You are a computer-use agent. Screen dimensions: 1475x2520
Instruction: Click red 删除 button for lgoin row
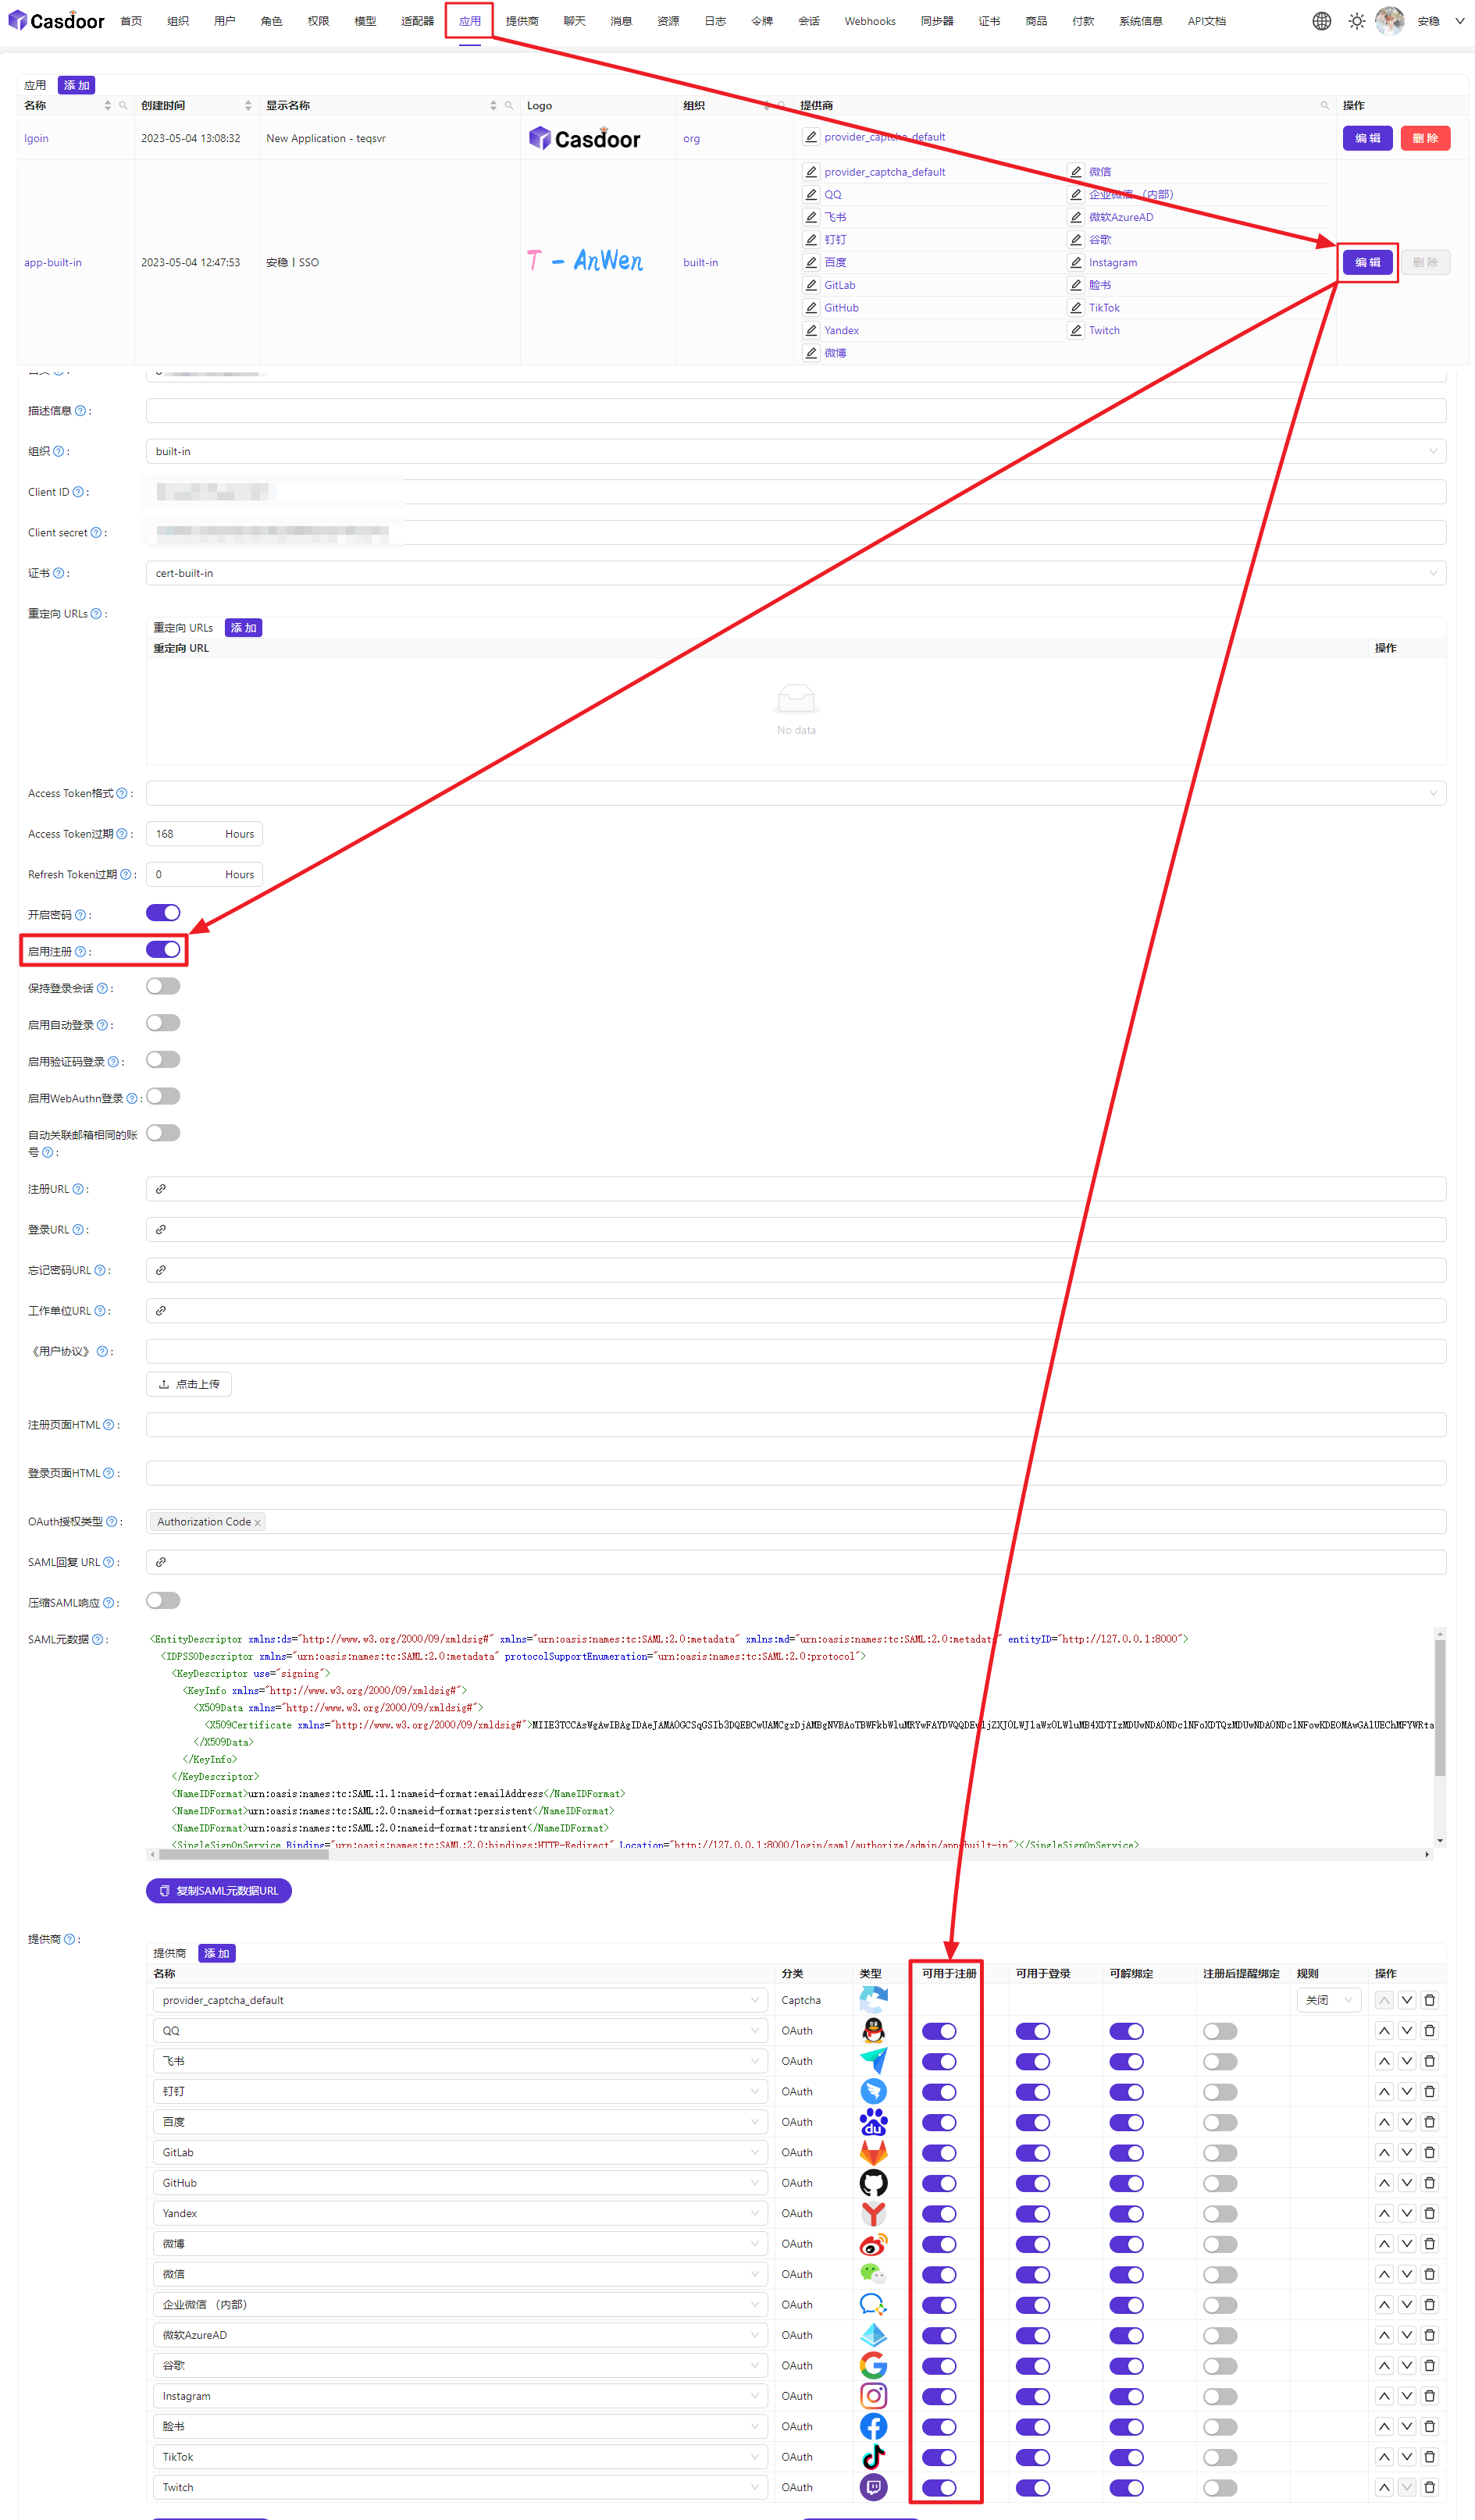(1425, 139)
